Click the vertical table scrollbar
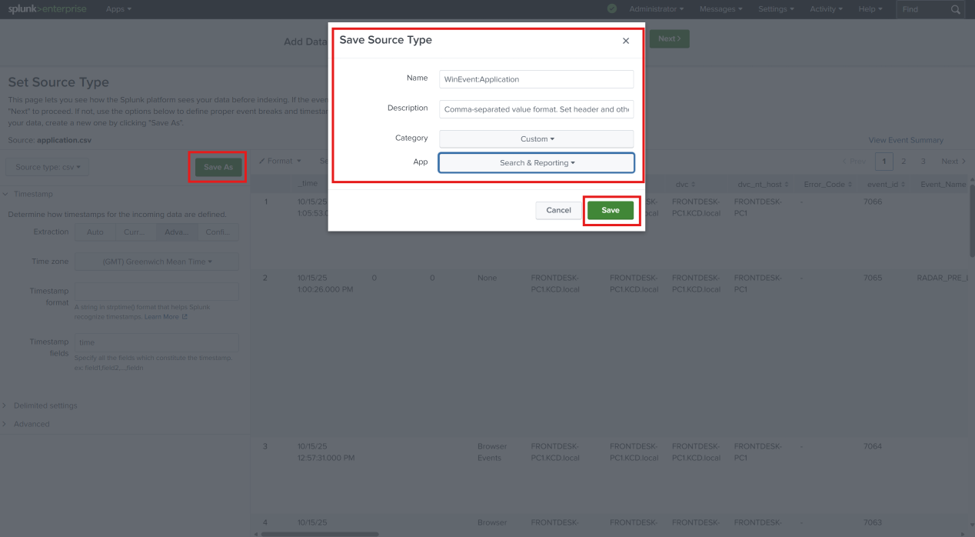Viewport: 975px width, 537px height. click(971, 221)
